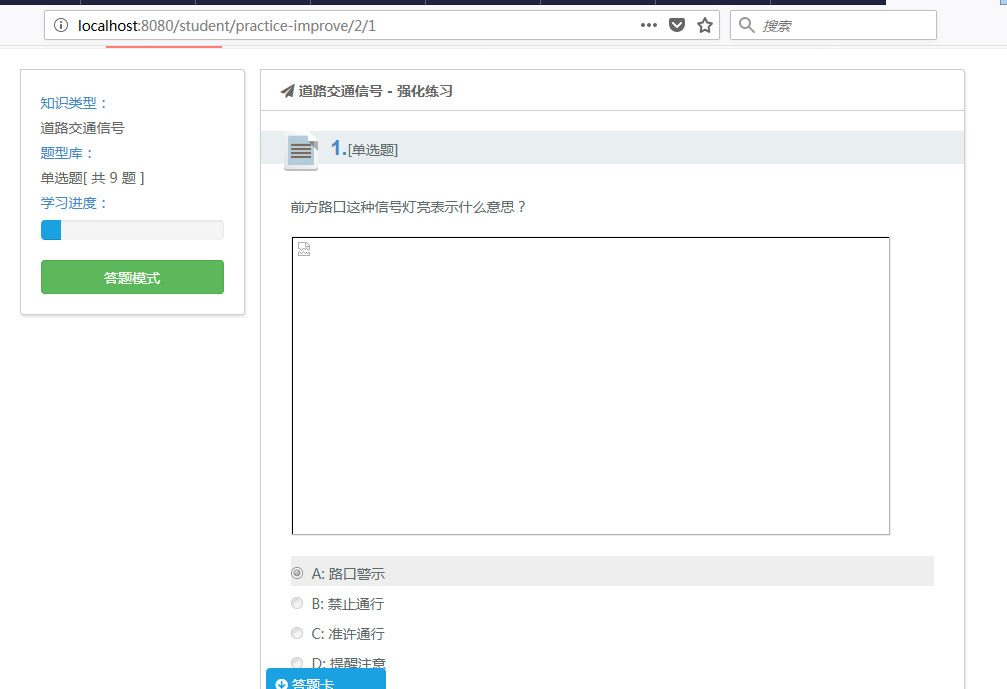Image resolution: width=1007 pixels, height=689 pixels.
Task: Click the magnifier icon in search box
Action: [x=746, y=25]
